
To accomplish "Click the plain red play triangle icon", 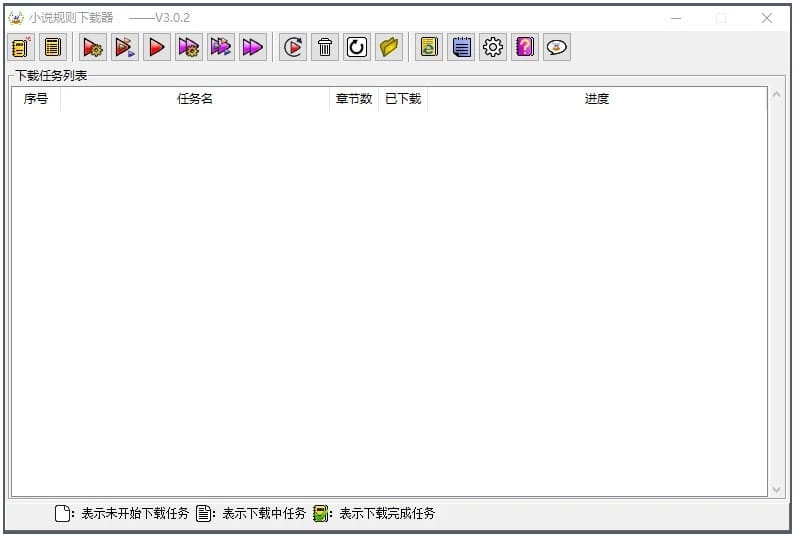I will tap(157, 47).
